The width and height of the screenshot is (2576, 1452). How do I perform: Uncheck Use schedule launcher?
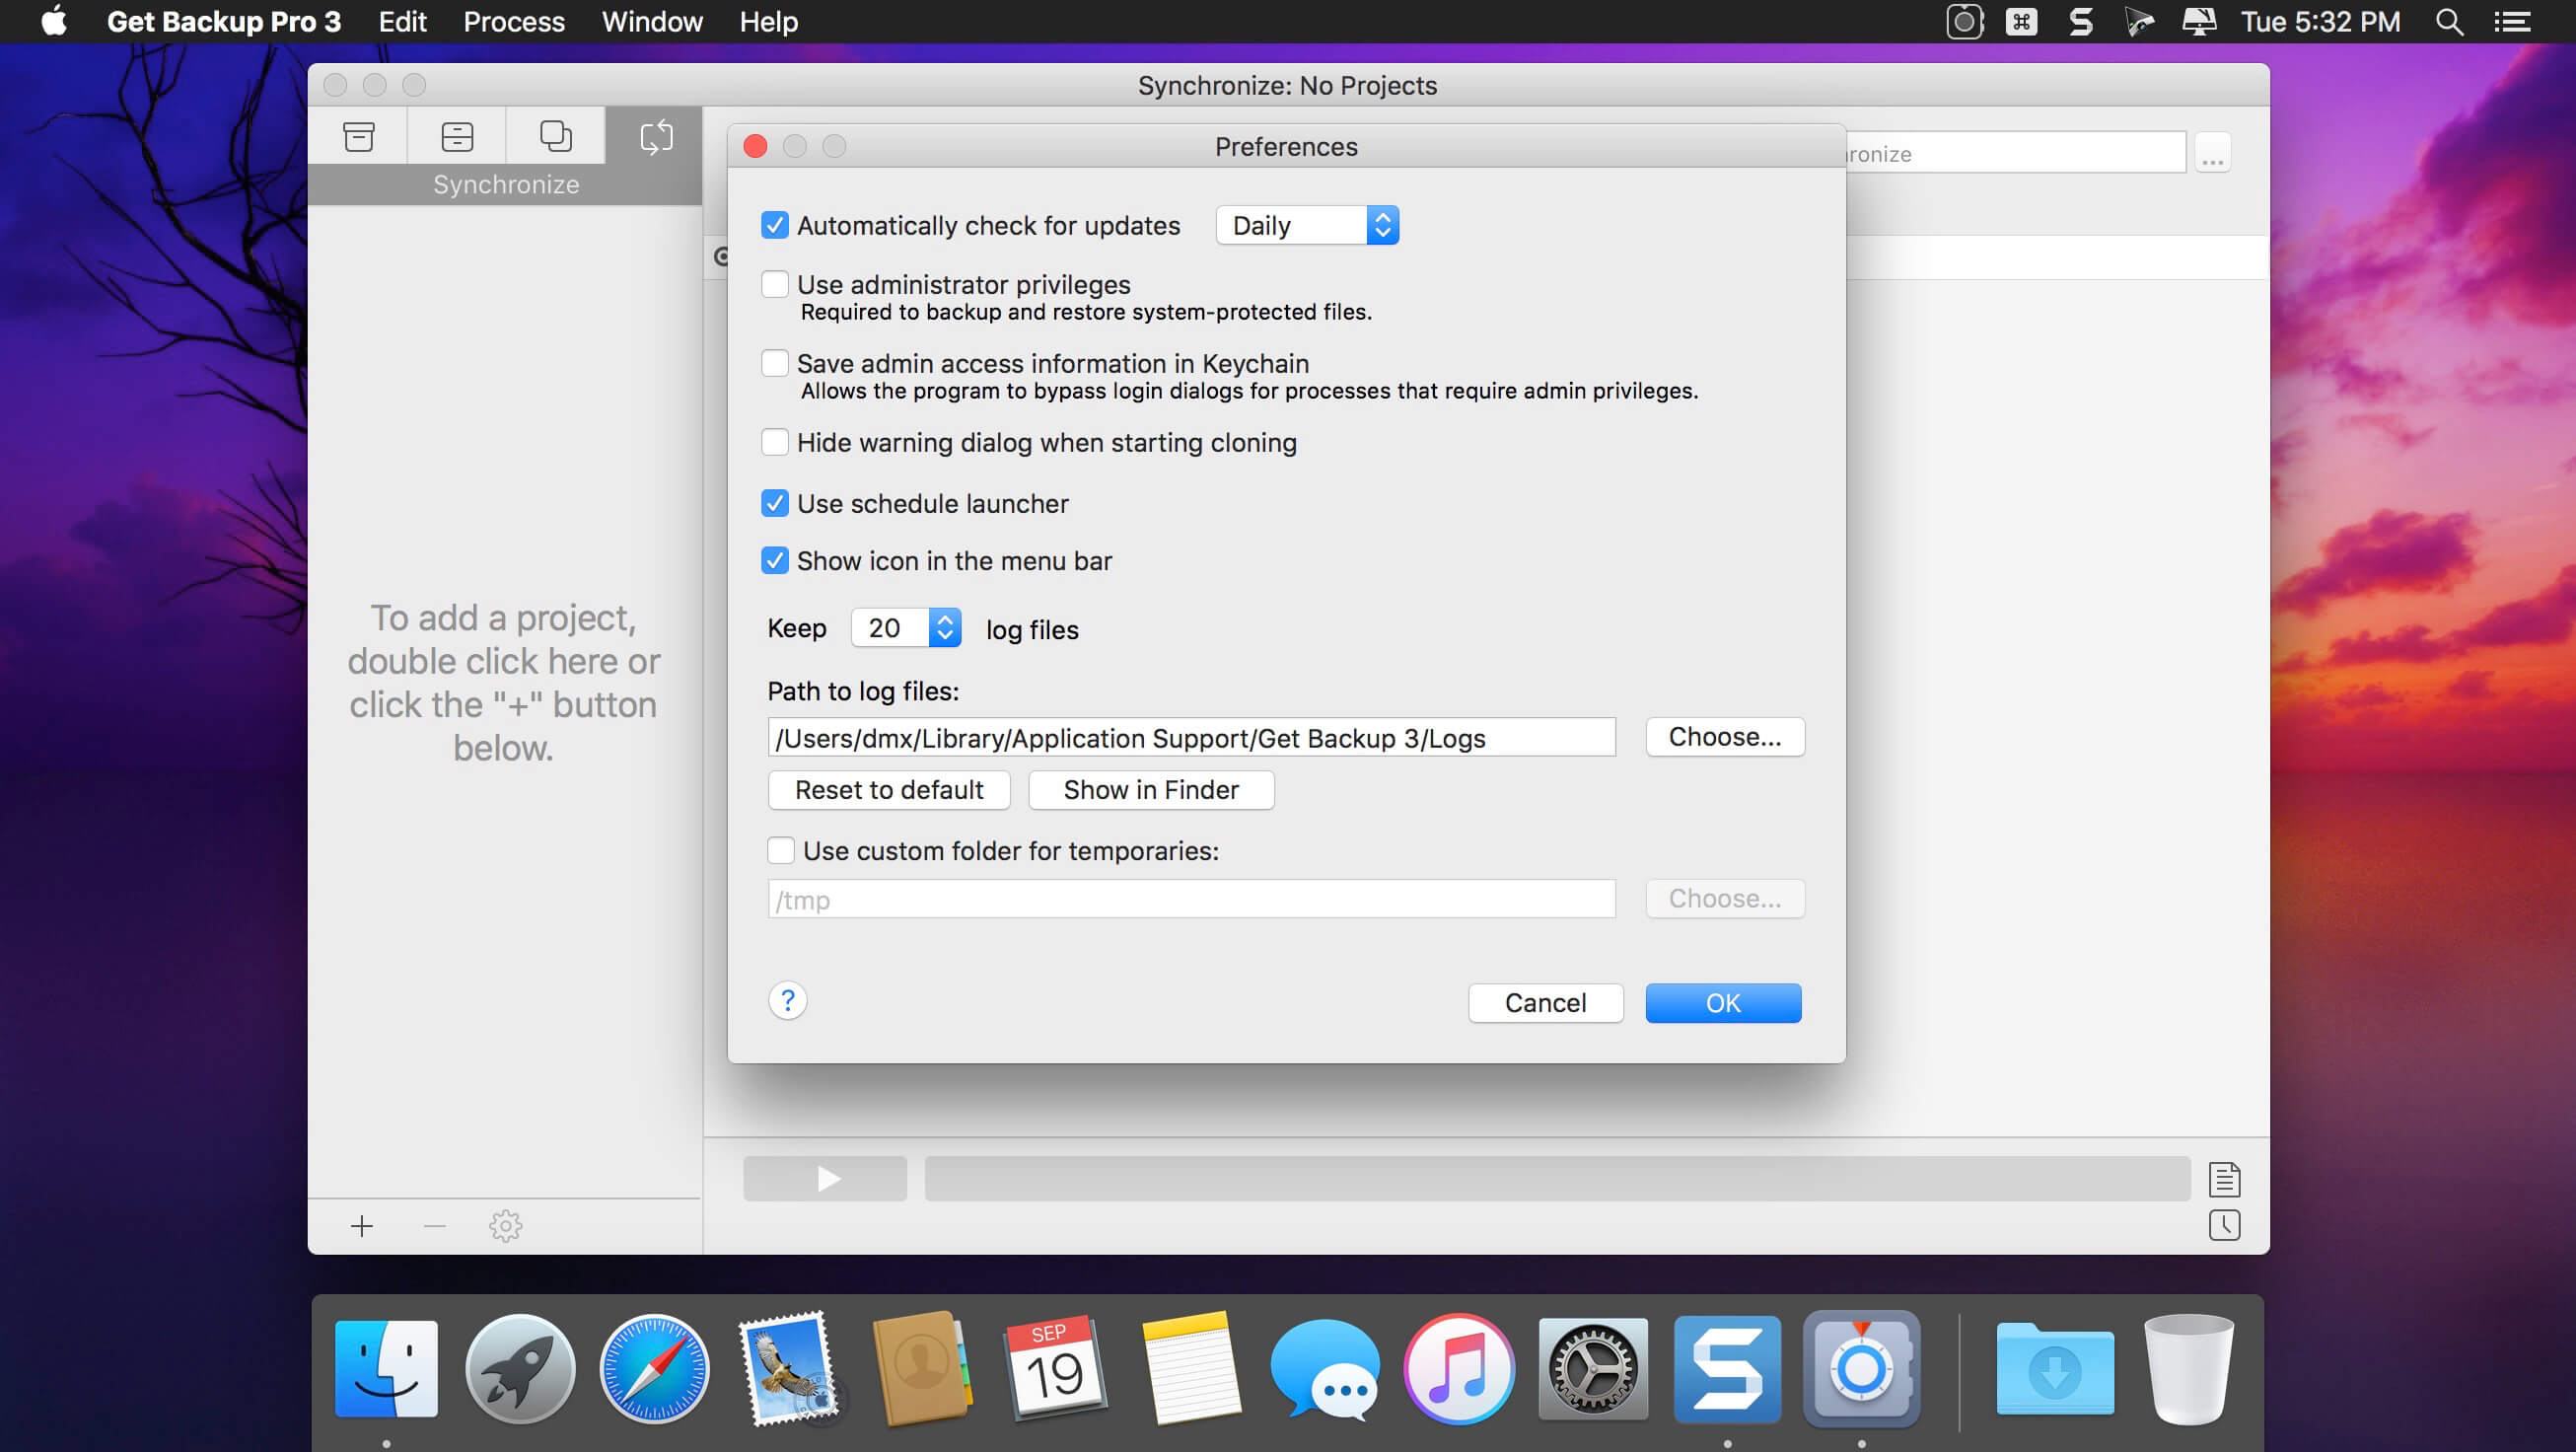click(x=775, y=503)
